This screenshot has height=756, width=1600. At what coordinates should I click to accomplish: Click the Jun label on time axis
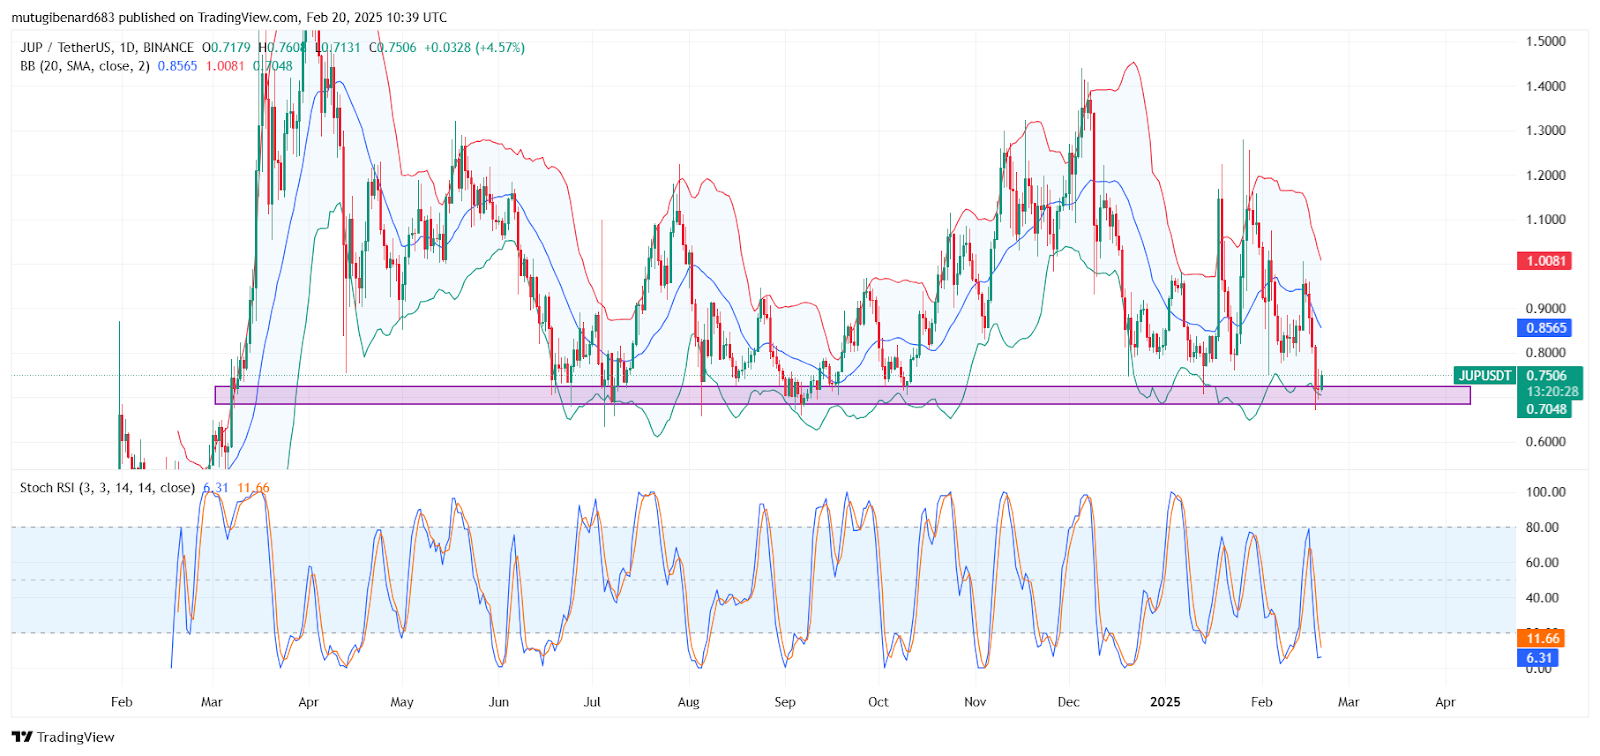[499, 702]
